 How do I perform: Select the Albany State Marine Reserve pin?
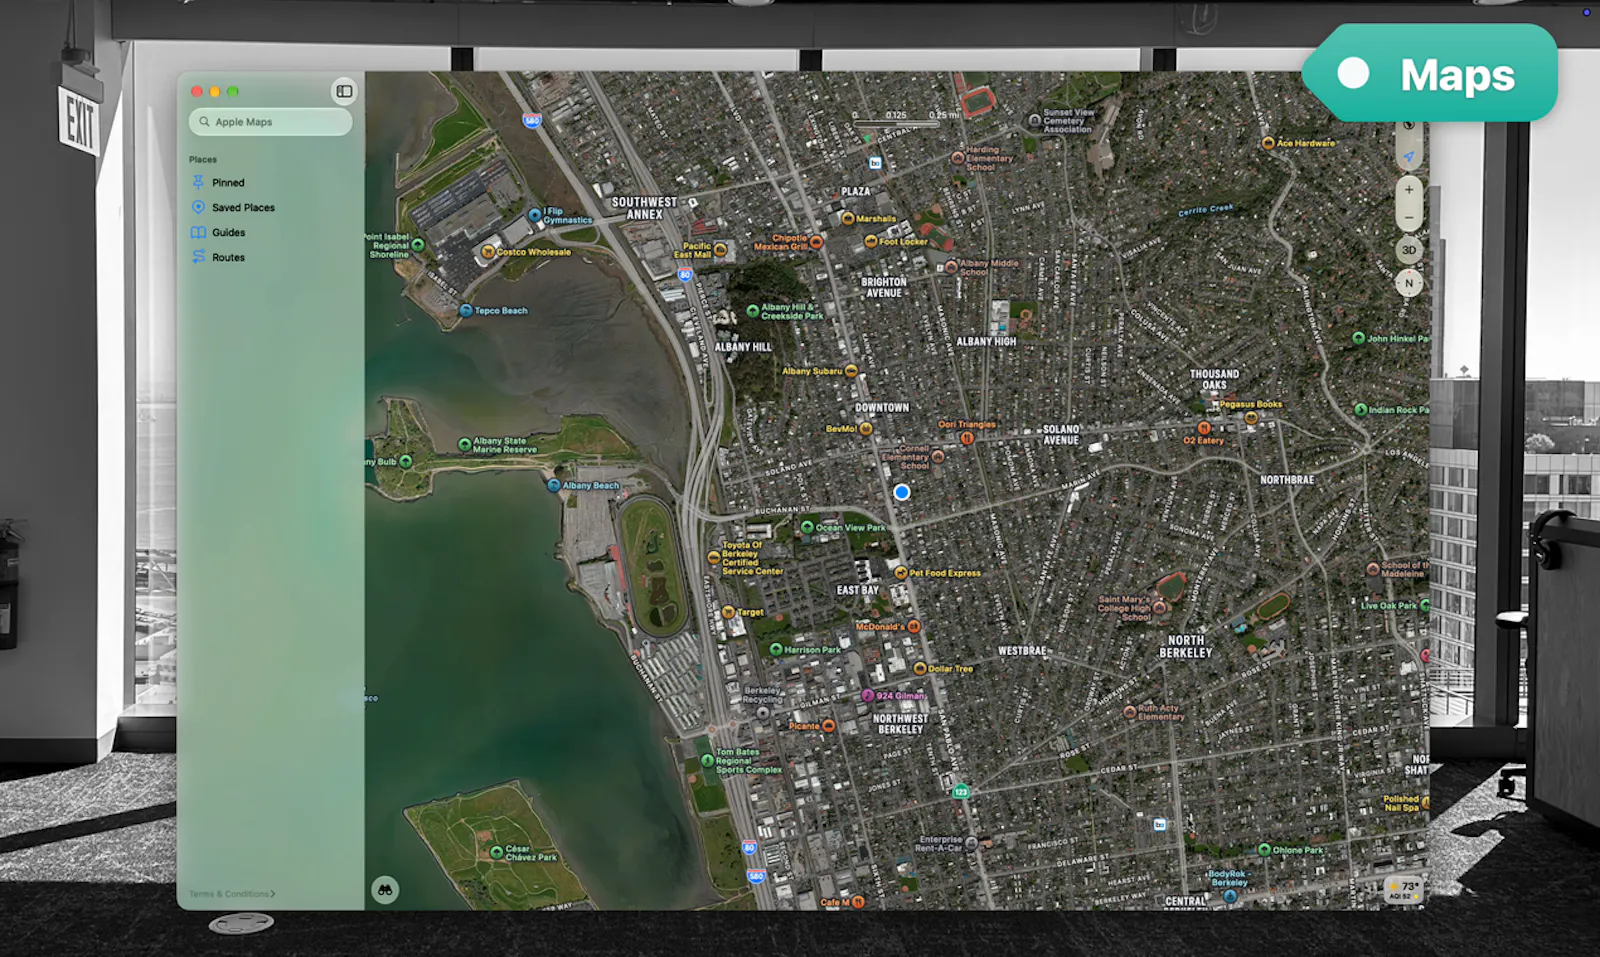point(464,445)
